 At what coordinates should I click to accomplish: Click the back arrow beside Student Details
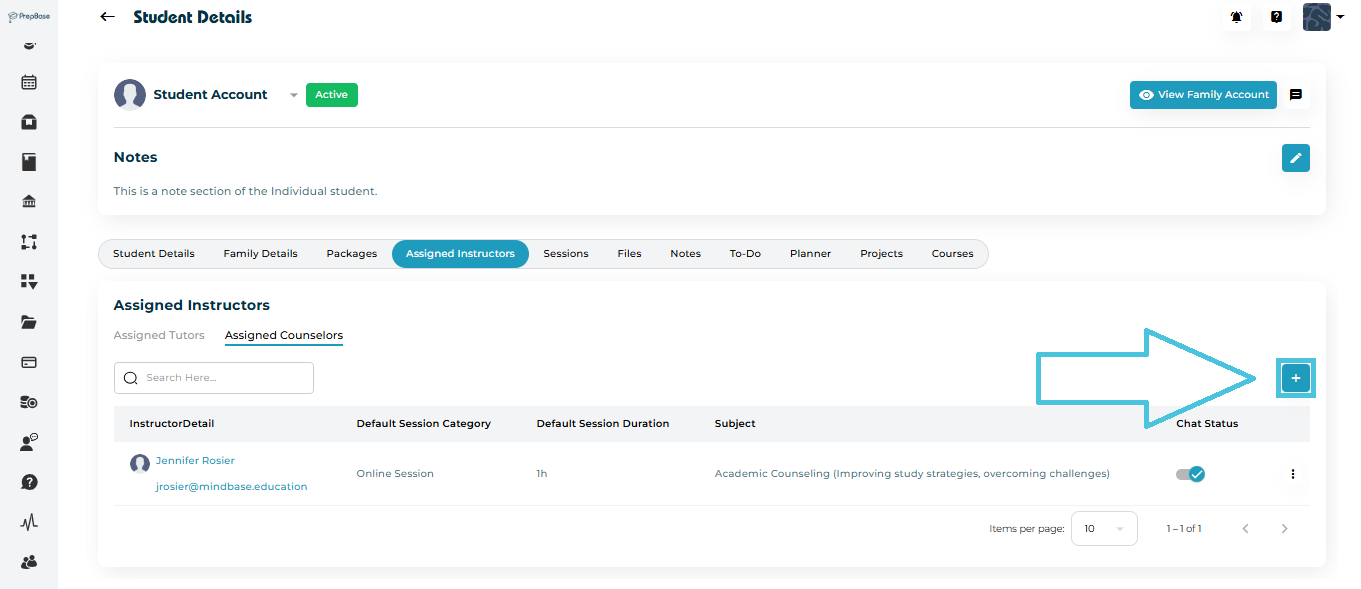coord(108,17)
